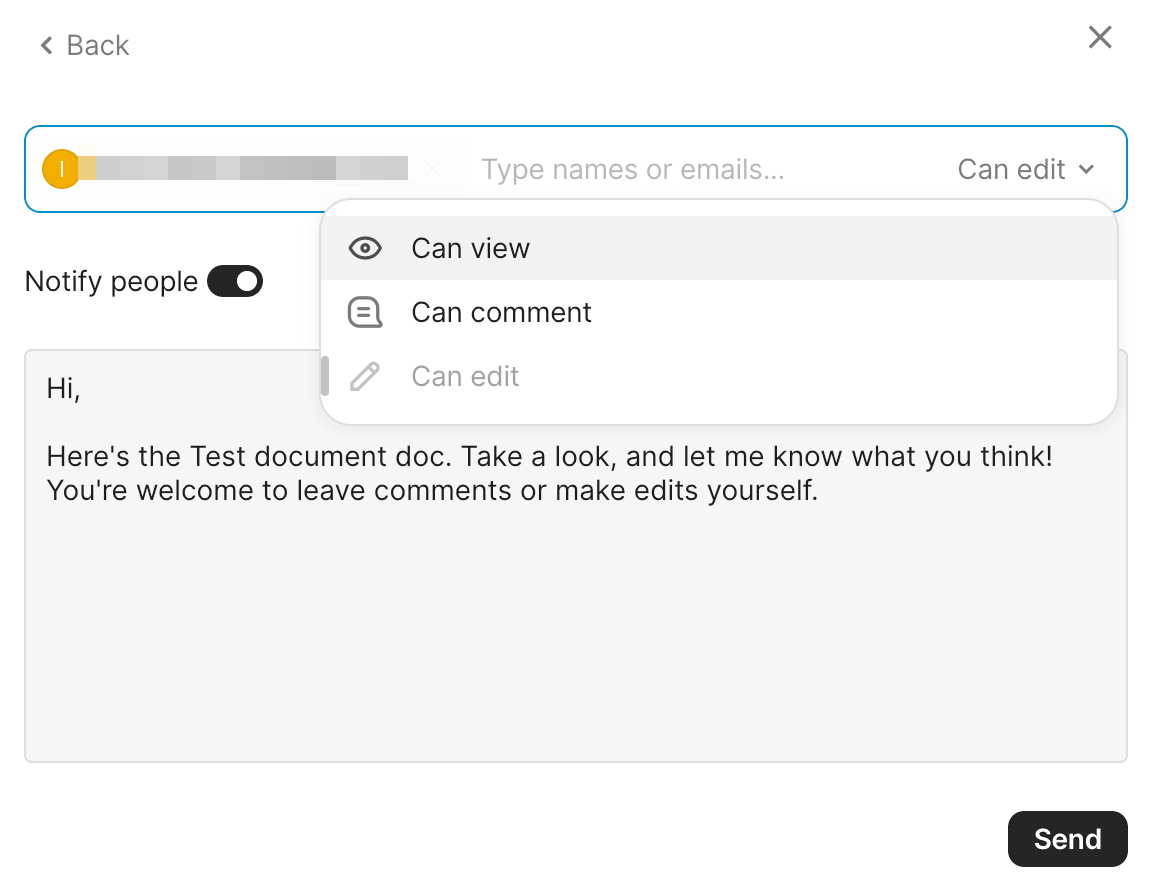This screenshot has width=1158, height=888.
Task: Close the share dialog with the X
Action: click(x=1100, y=37)
